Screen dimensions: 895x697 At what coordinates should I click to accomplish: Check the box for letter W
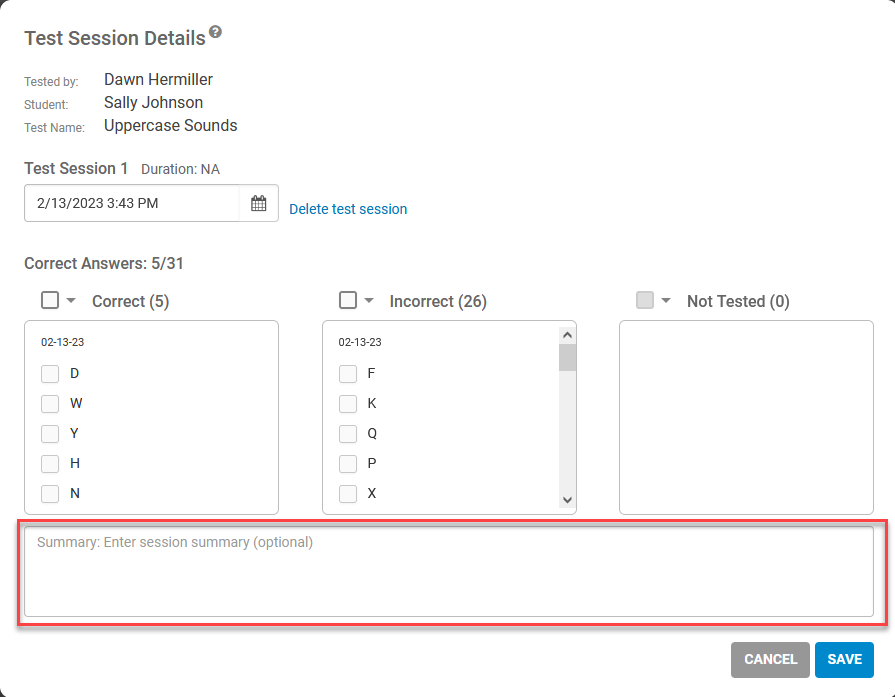pyautogui.click(x=50, y=404)
